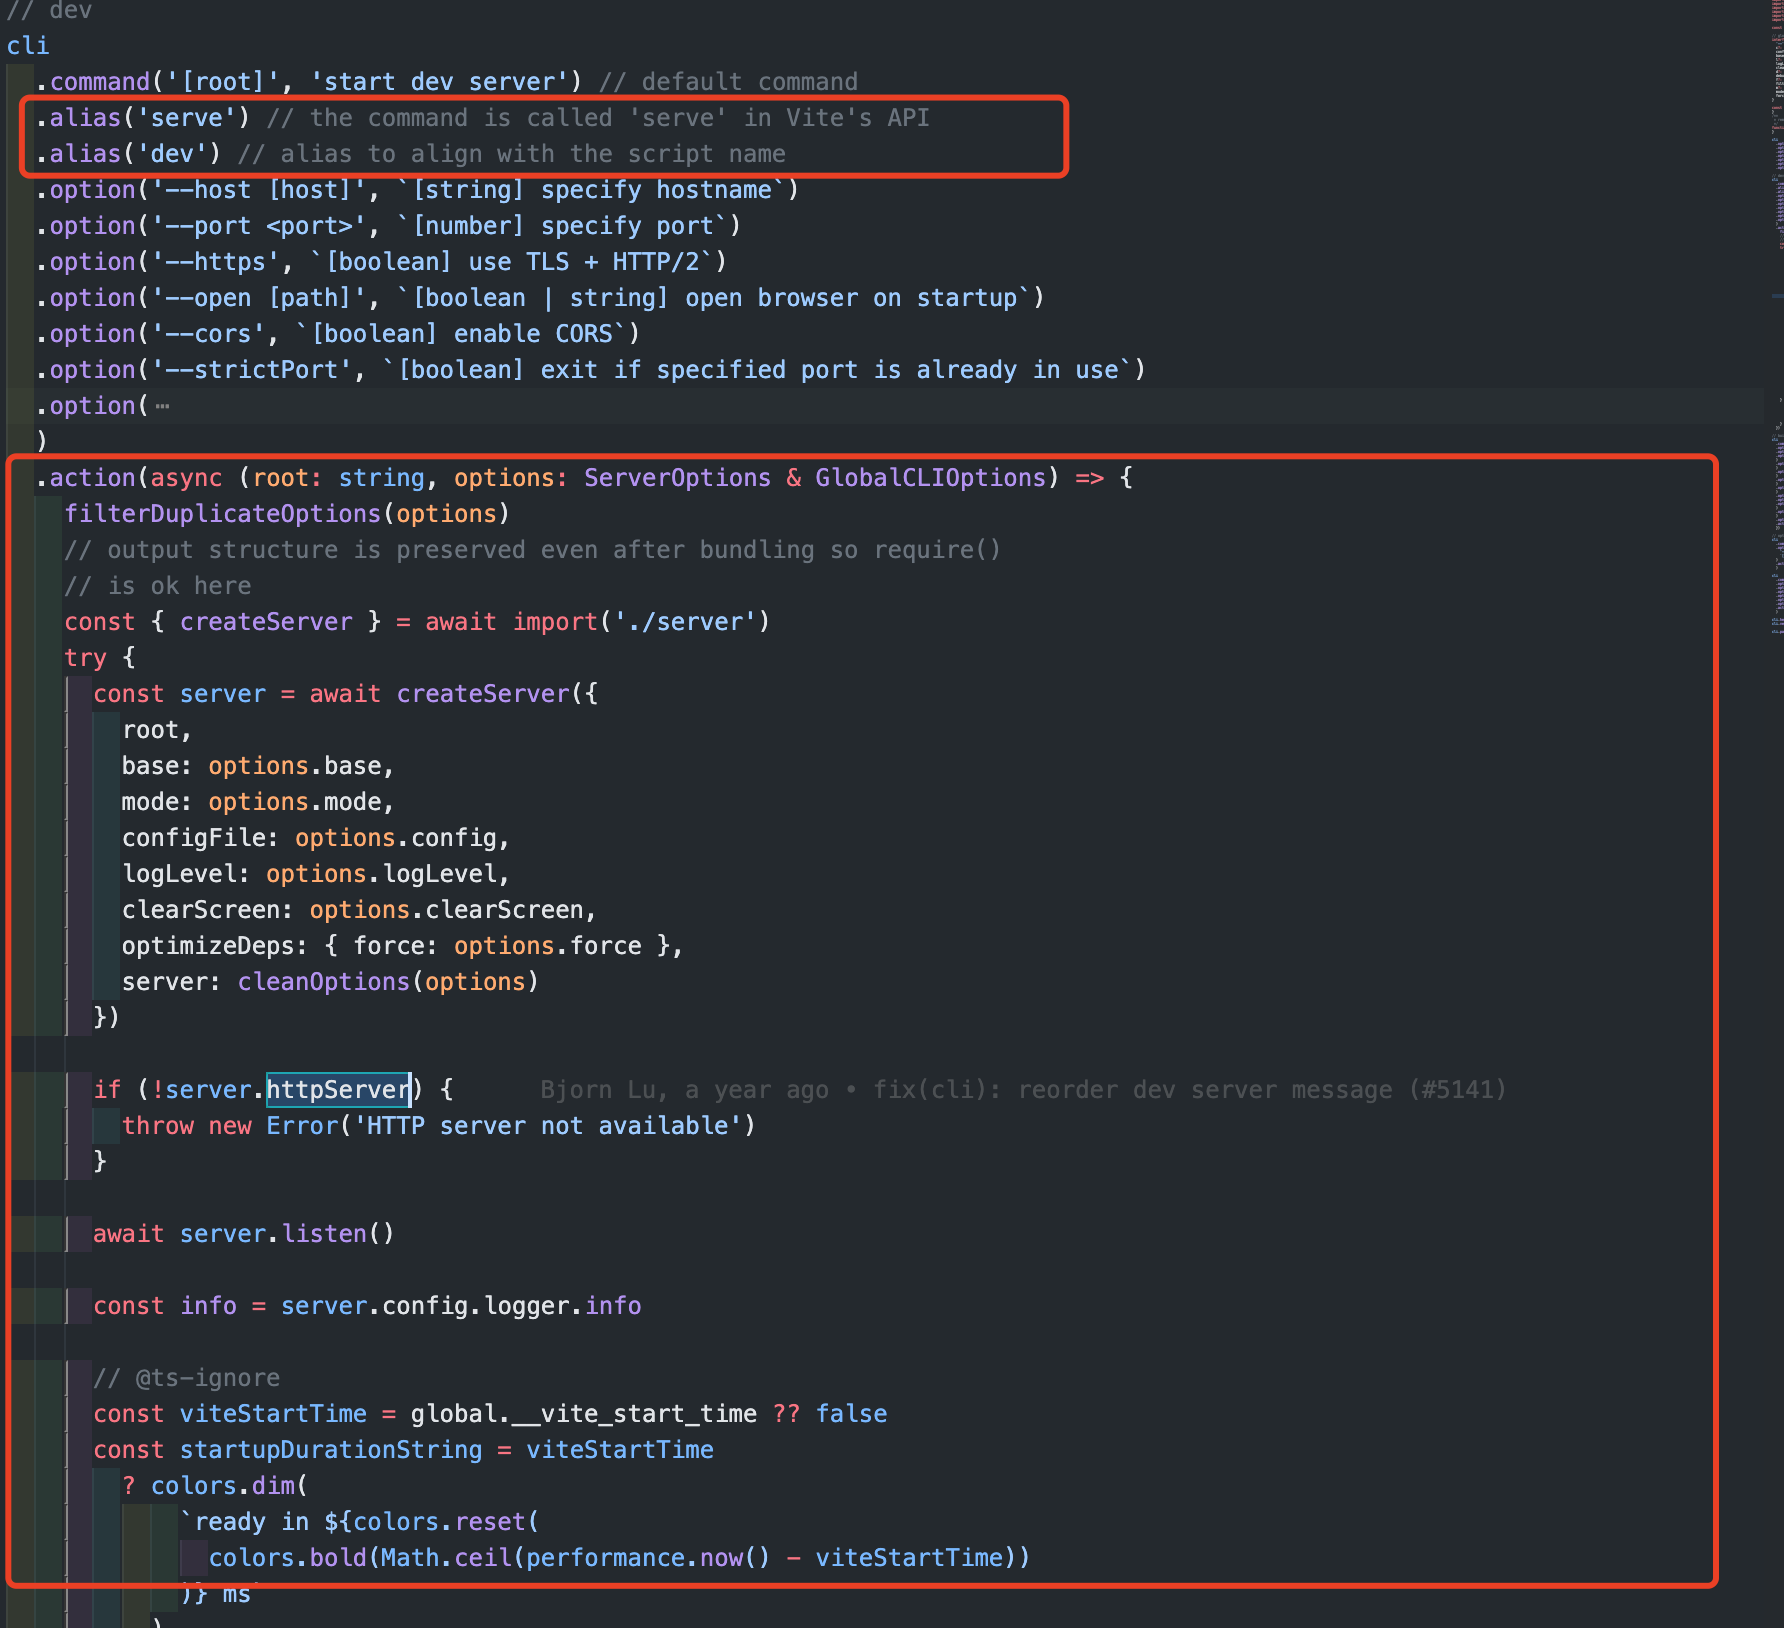Click the try keyword
Image resolution: width=1784 pixels, height=1628 pixels.
pyautogui.click(x=85, y=658)
